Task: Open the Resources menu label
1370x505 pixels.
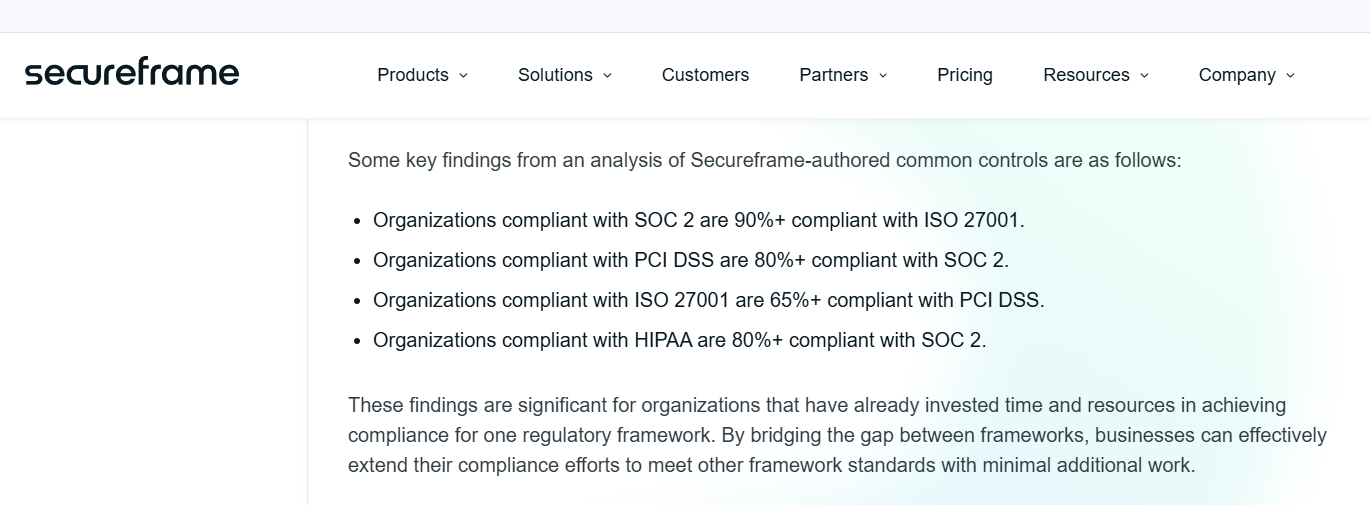Action: pos(1086,75)
